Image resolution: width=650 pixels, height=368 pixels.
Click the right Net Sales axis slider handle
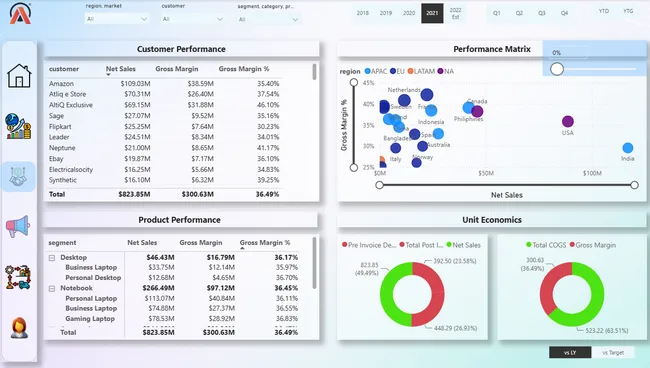(634, 185)
